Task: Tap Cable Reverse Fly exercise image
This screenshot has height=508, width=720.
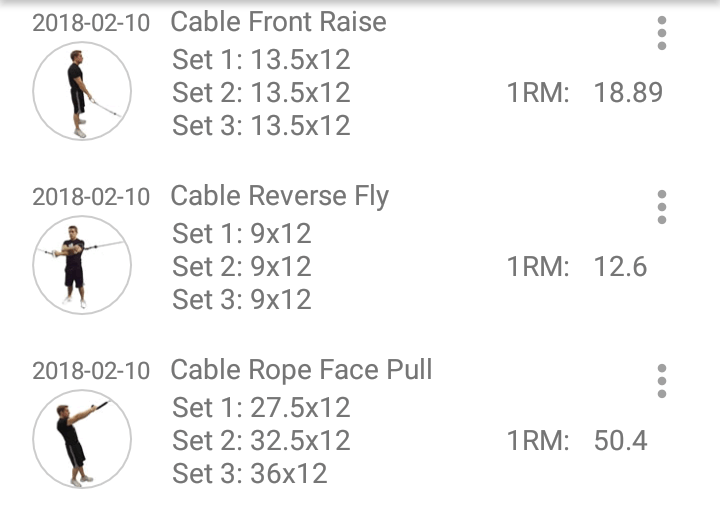Action: coord(82,265)
